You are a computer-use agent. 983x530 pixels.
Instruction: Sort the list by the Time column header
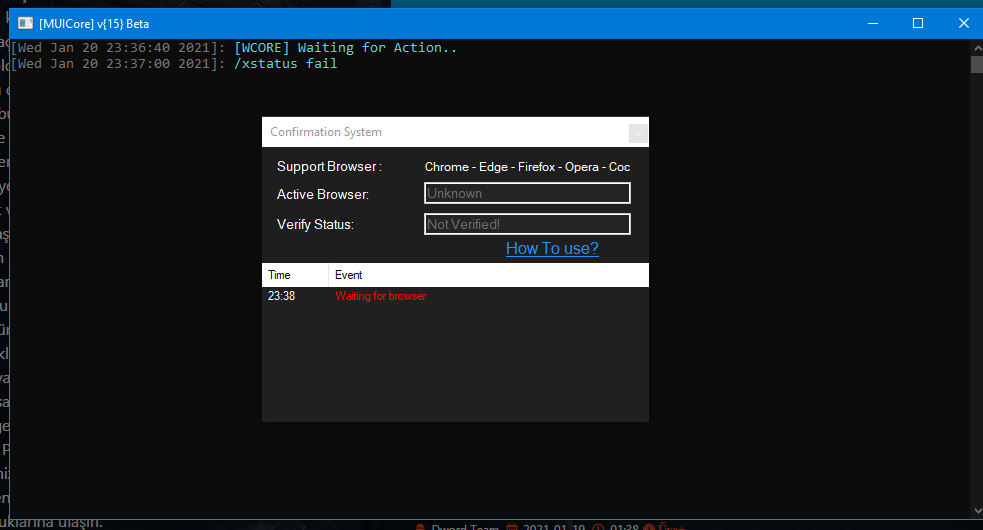pyautogui.click(x=295, y=275)
